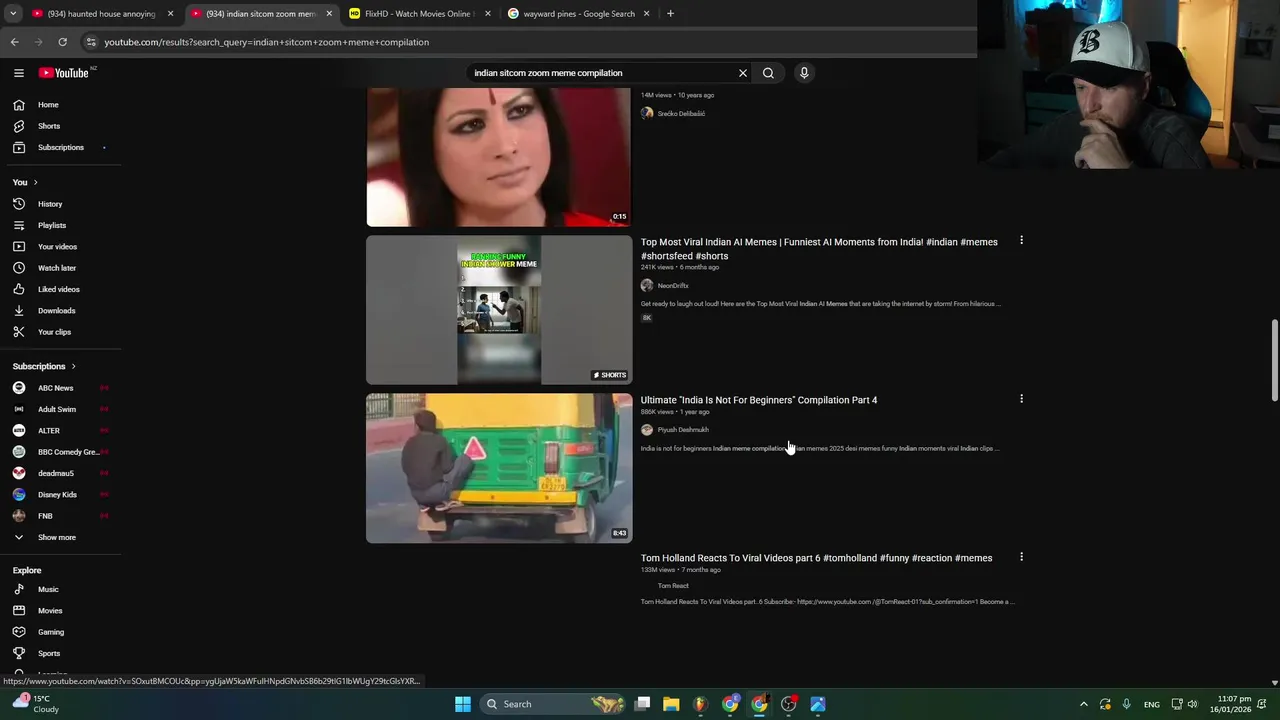
Task: Open the Windows Start menu
Action: pyautogui.click(x=463, y=704)
